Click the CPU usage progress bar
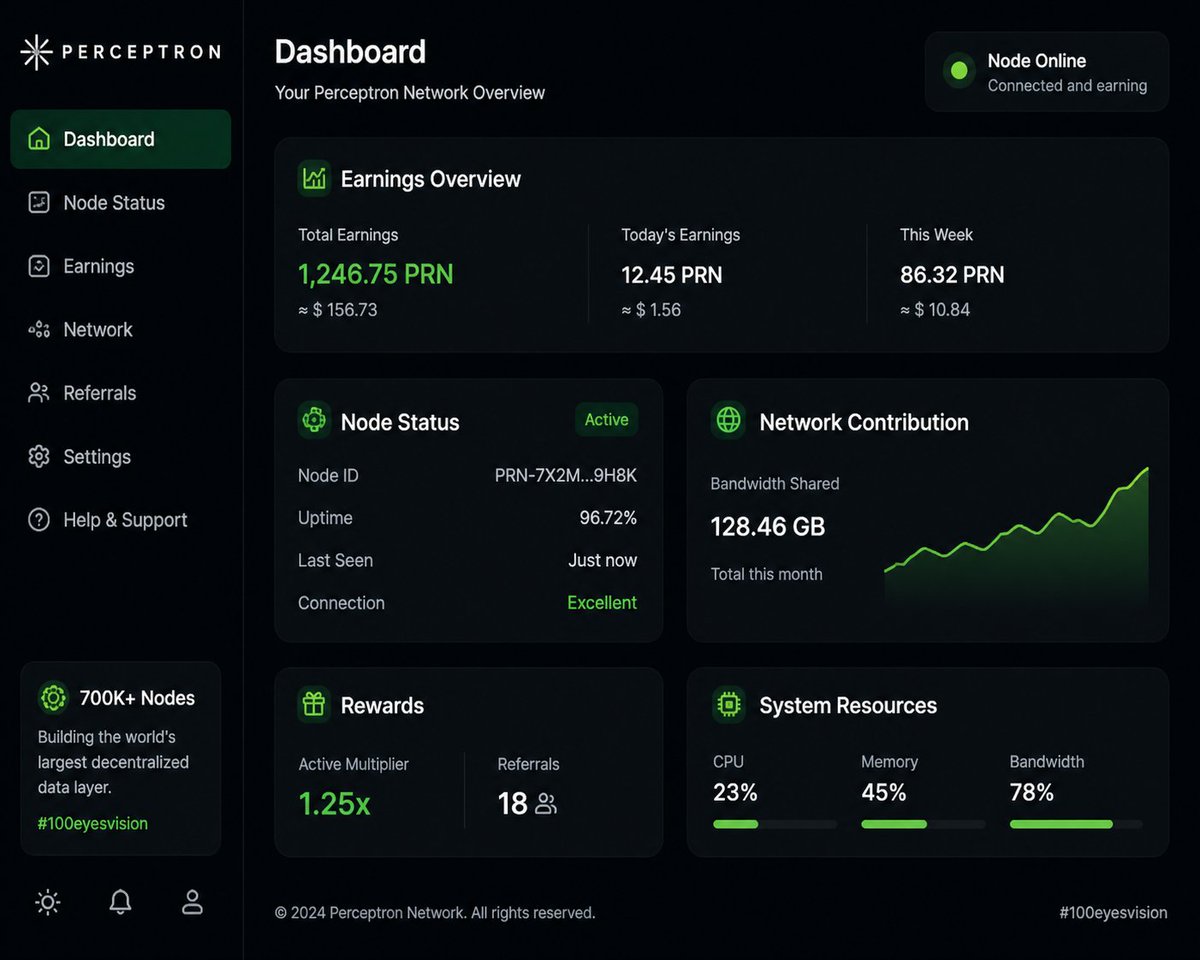 pos(775,824)
